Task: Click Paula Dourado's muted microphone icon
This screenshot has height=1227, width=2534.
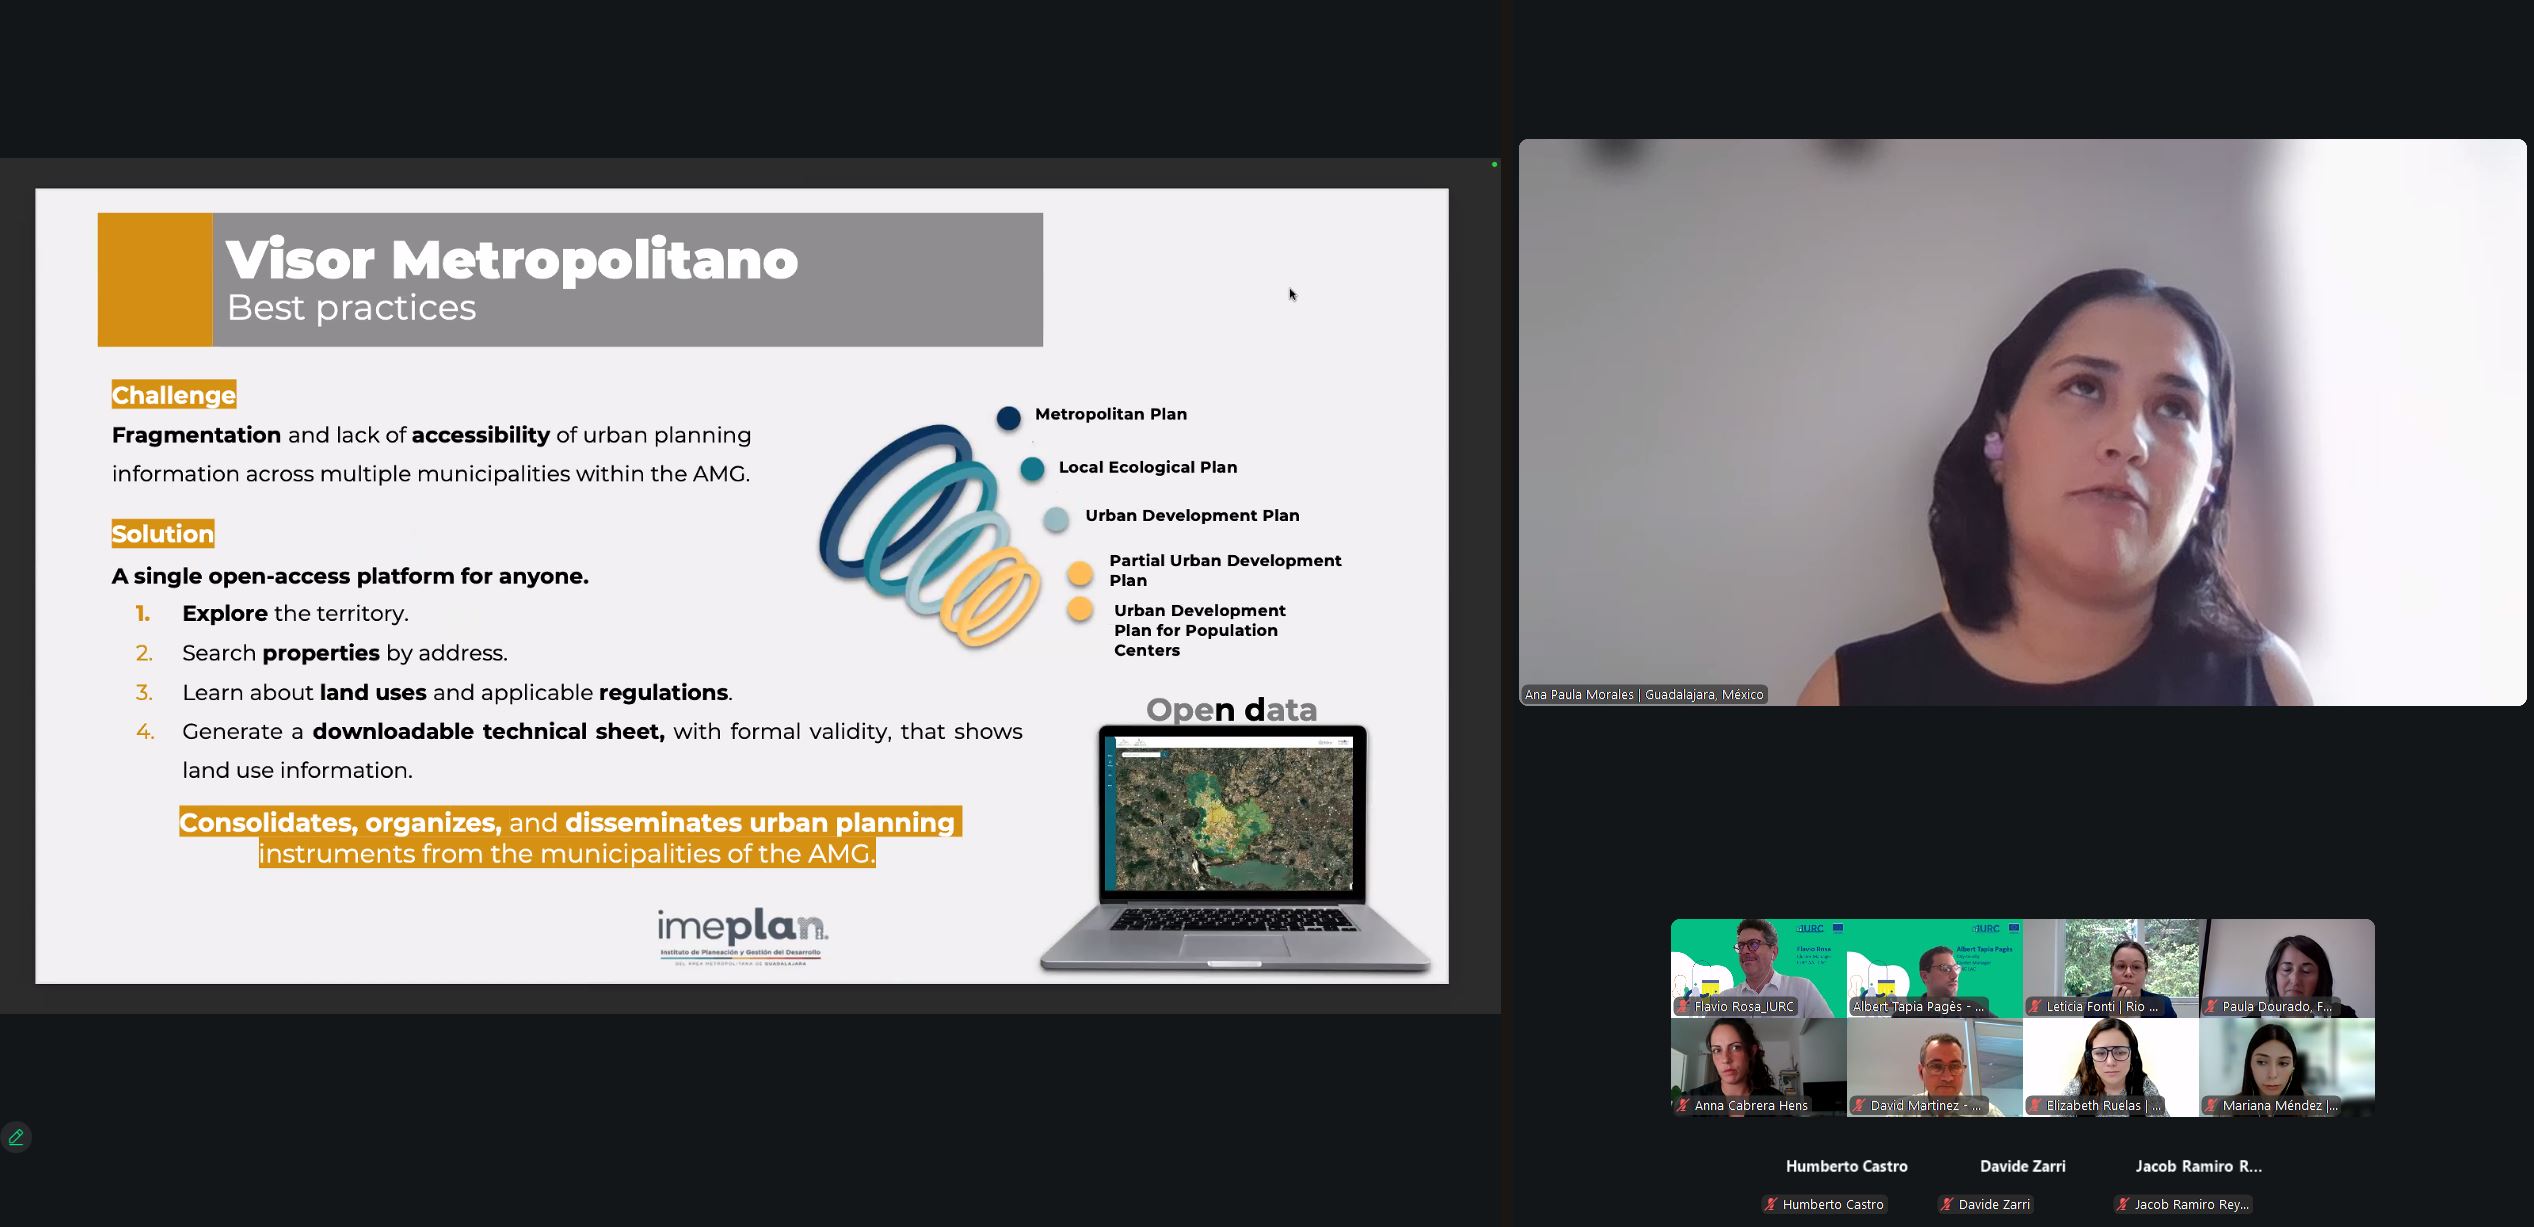Action: (x=2212, y=1007)
